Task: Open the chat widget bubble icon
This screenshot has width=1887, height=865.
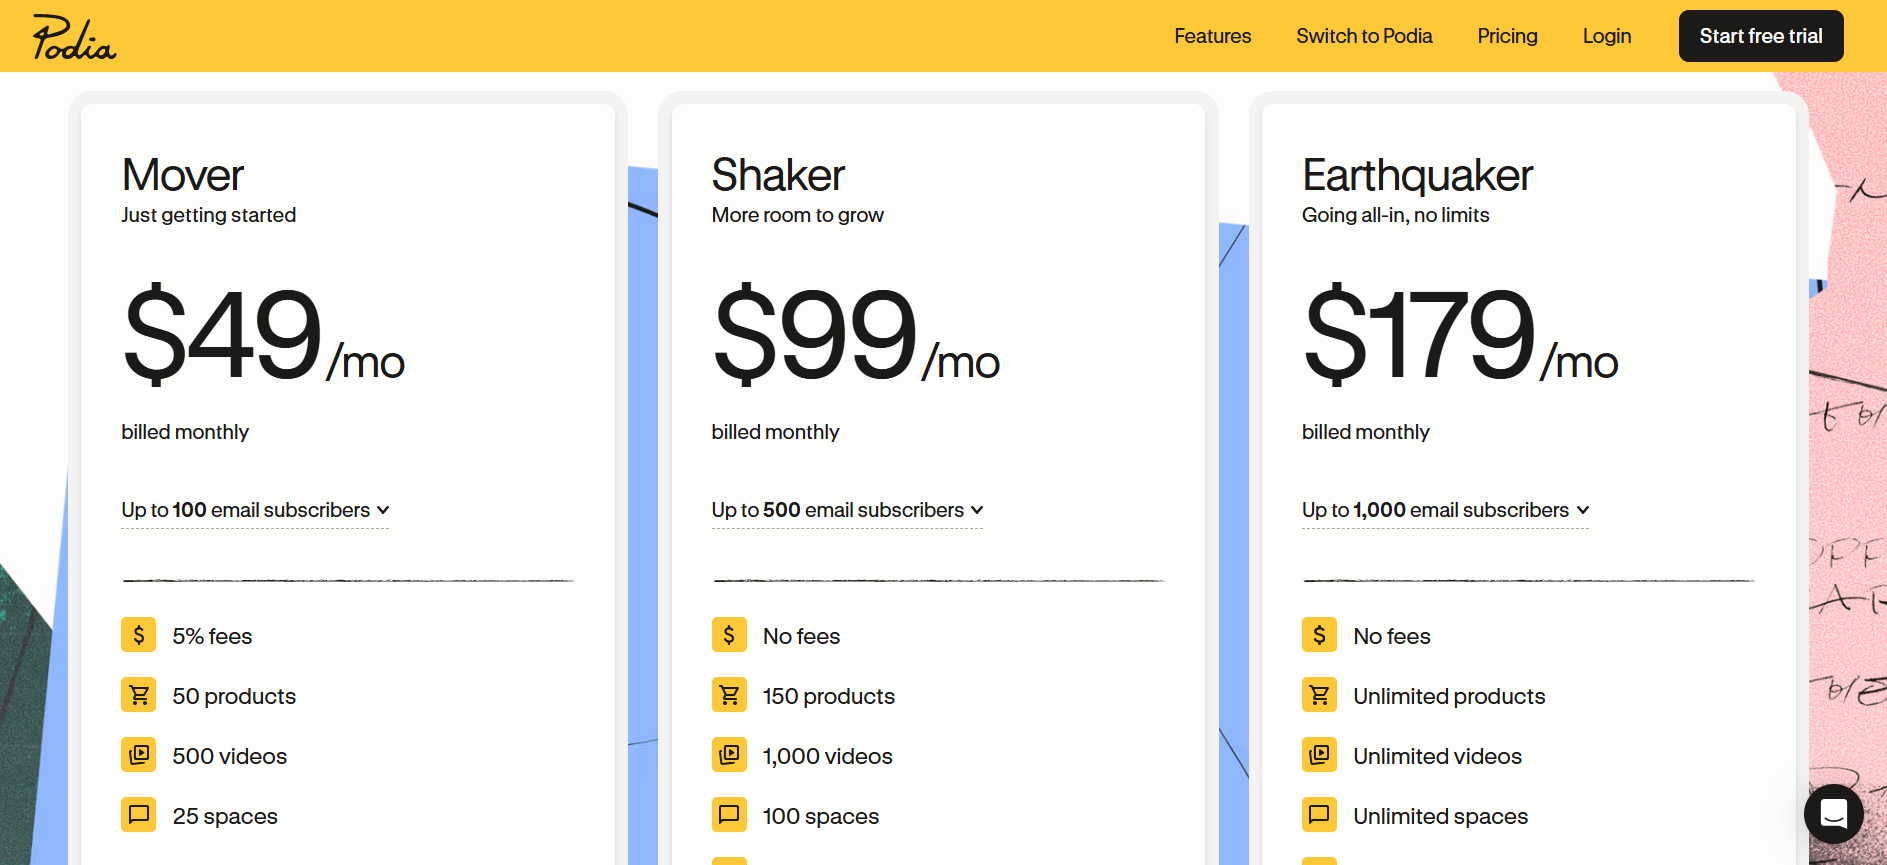Action: point(1833,814)
